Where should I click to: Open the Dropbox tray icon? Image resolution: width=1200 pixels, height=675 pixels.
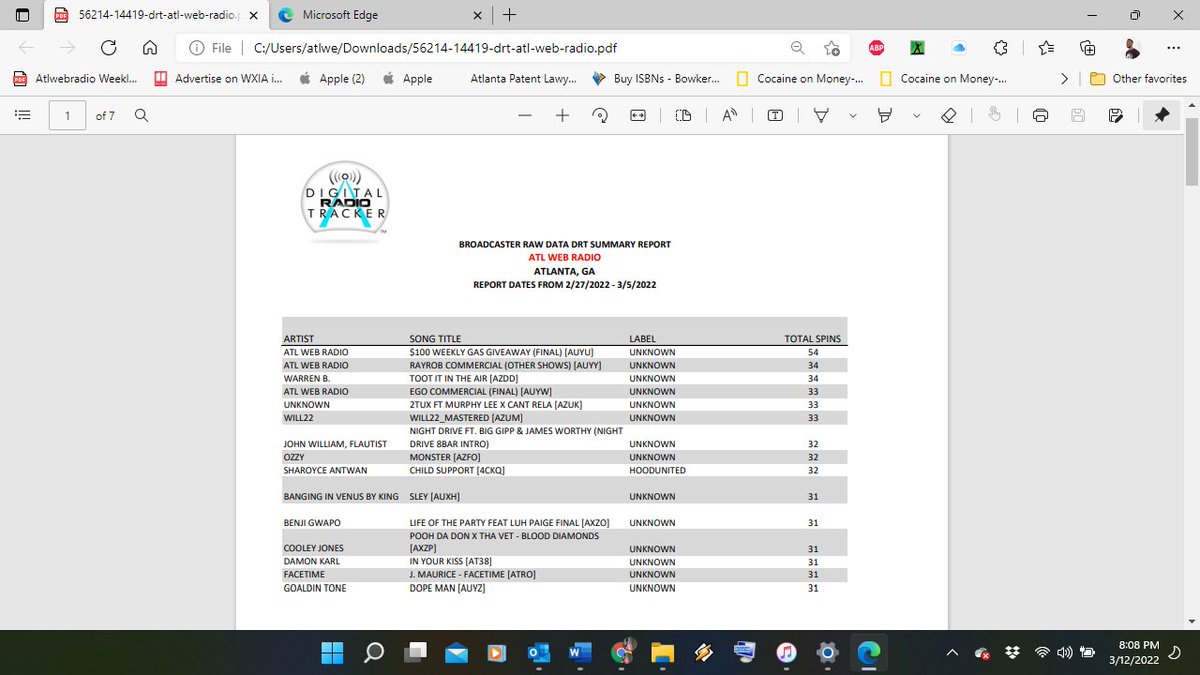1014,653
